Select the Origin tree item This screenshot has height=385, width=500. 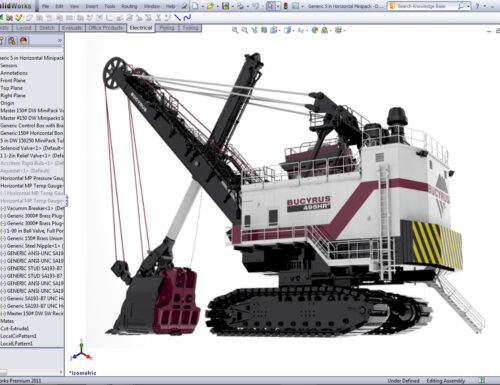[7, 103]
